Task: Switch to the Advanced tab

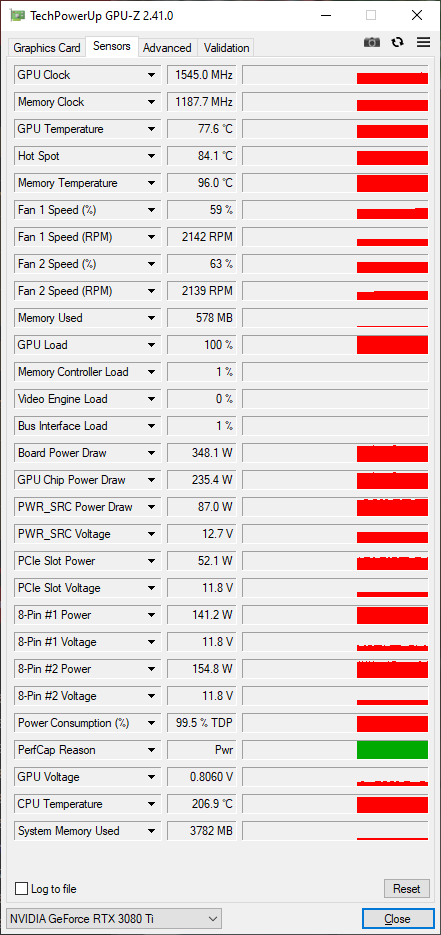Action: pyautogui.click(x=167, y=48)
